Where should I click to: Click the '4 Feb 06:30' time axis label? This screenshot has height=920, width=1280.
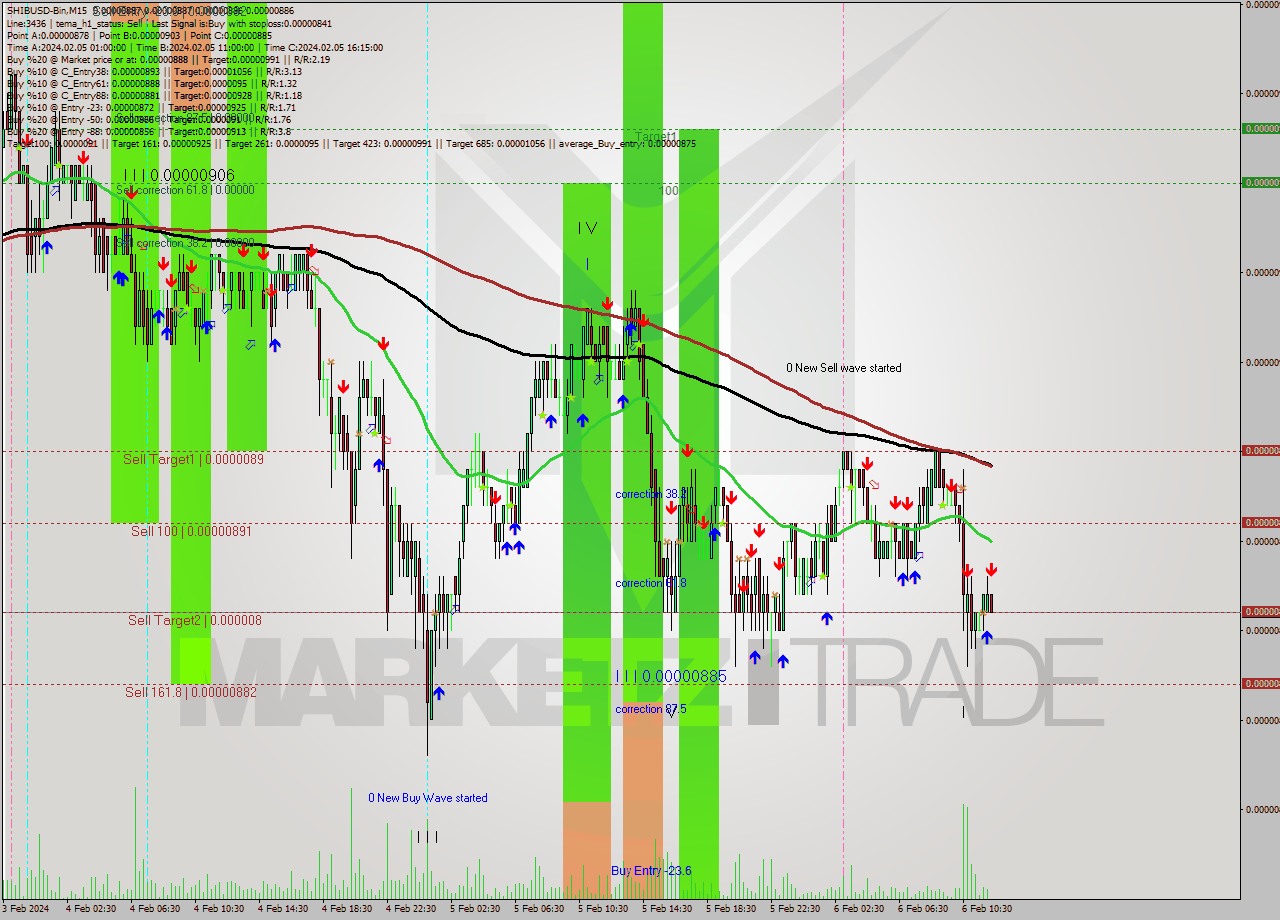154,909
